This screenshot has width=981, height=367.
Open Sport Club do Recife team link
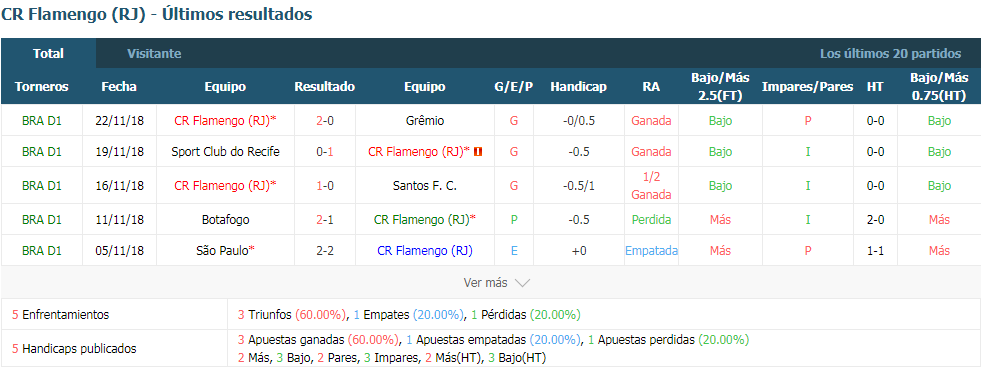tap(225, 151)
